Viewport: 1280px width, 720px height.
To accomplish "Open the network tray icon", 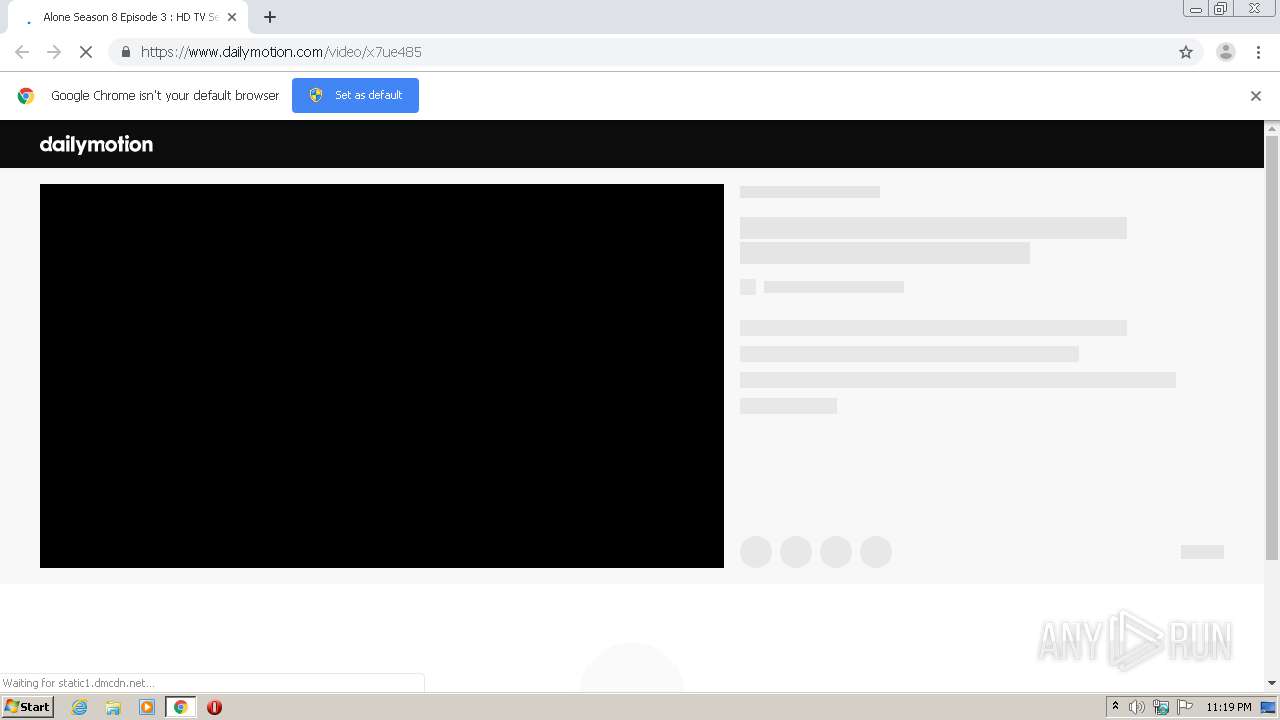I will (x=1161, y=707).
